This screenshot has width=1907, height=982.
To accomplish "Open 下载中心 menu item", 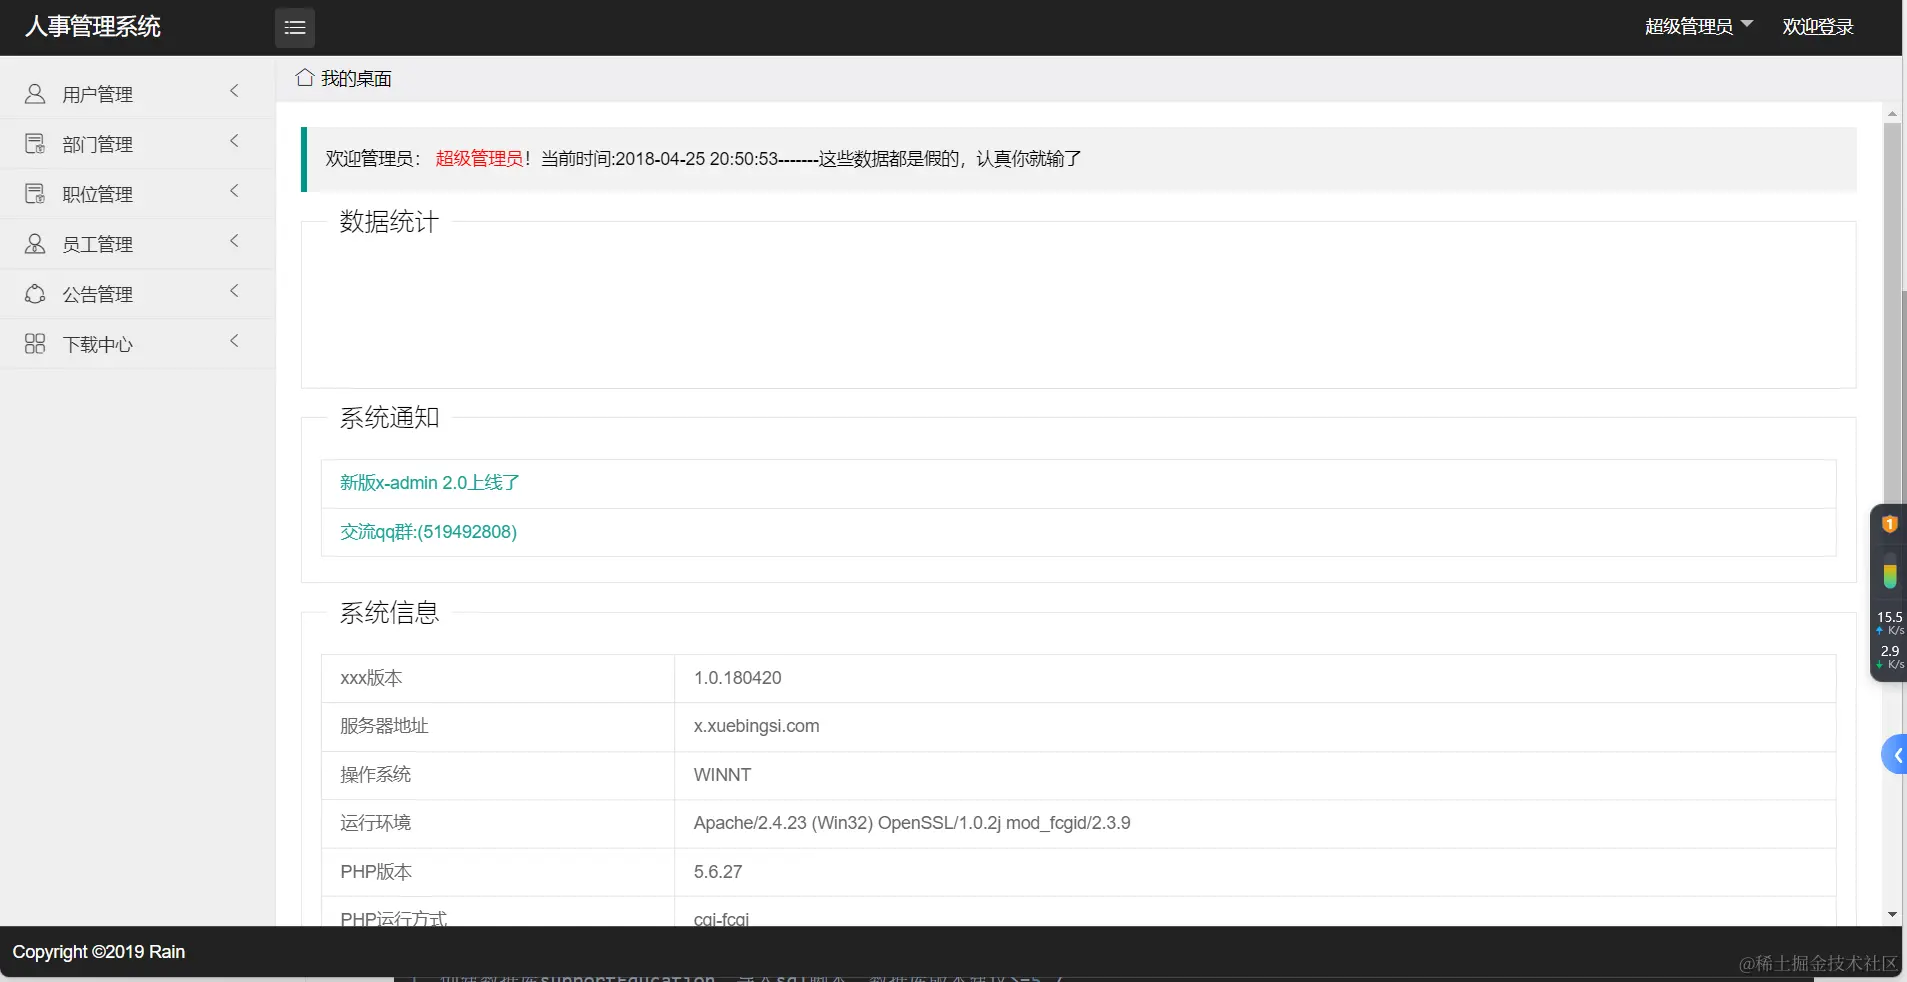I will tap(137, 344).
